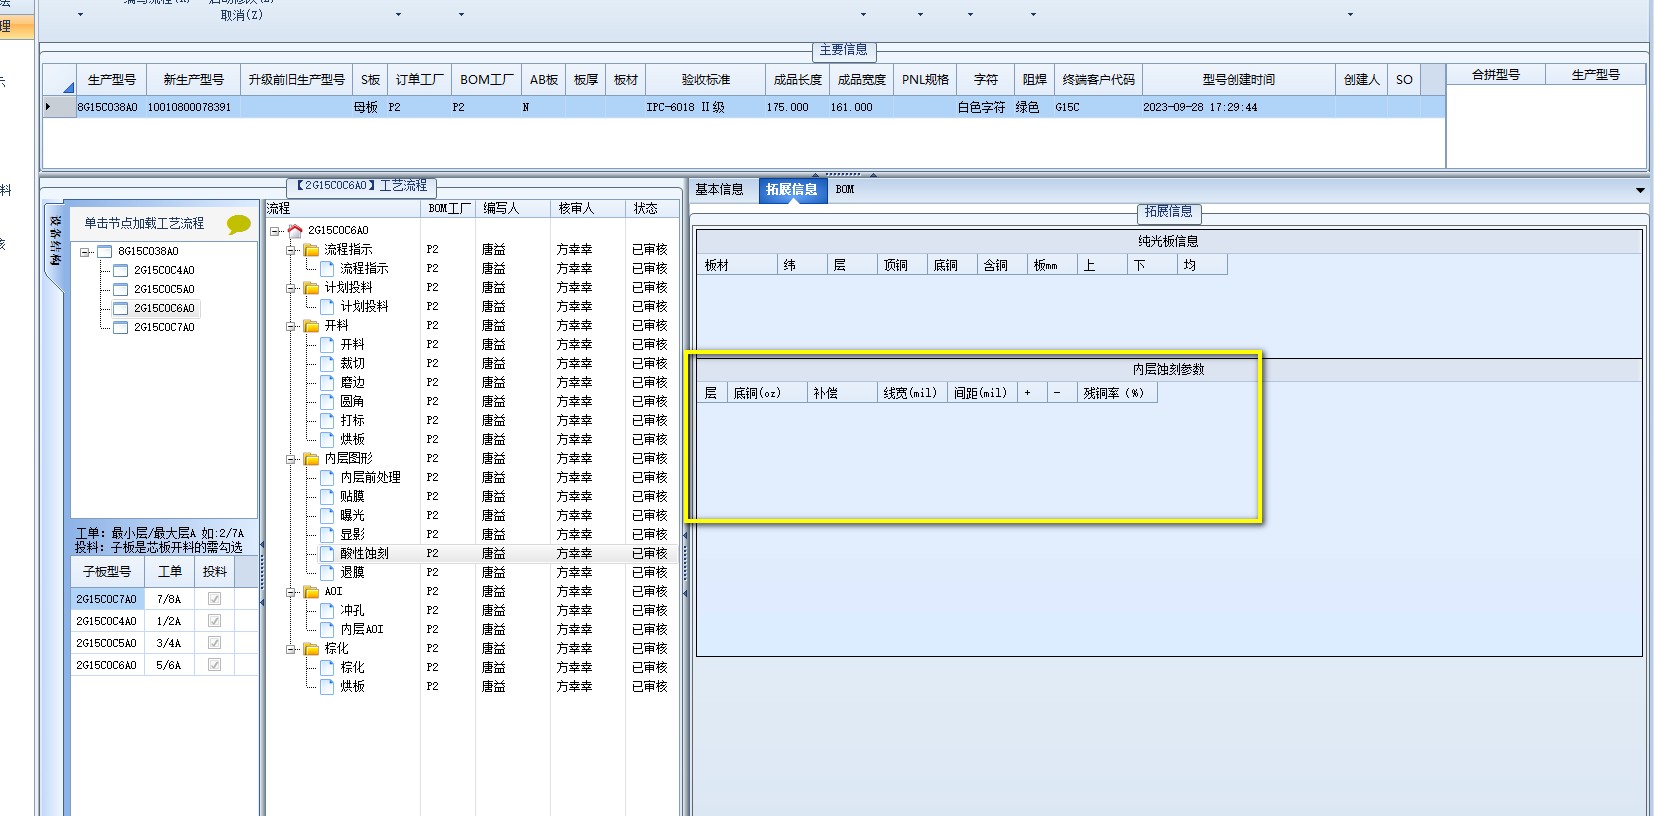1654x816 pixels.
Task: Collapse the AOI folder
Action: coord(291,592)
